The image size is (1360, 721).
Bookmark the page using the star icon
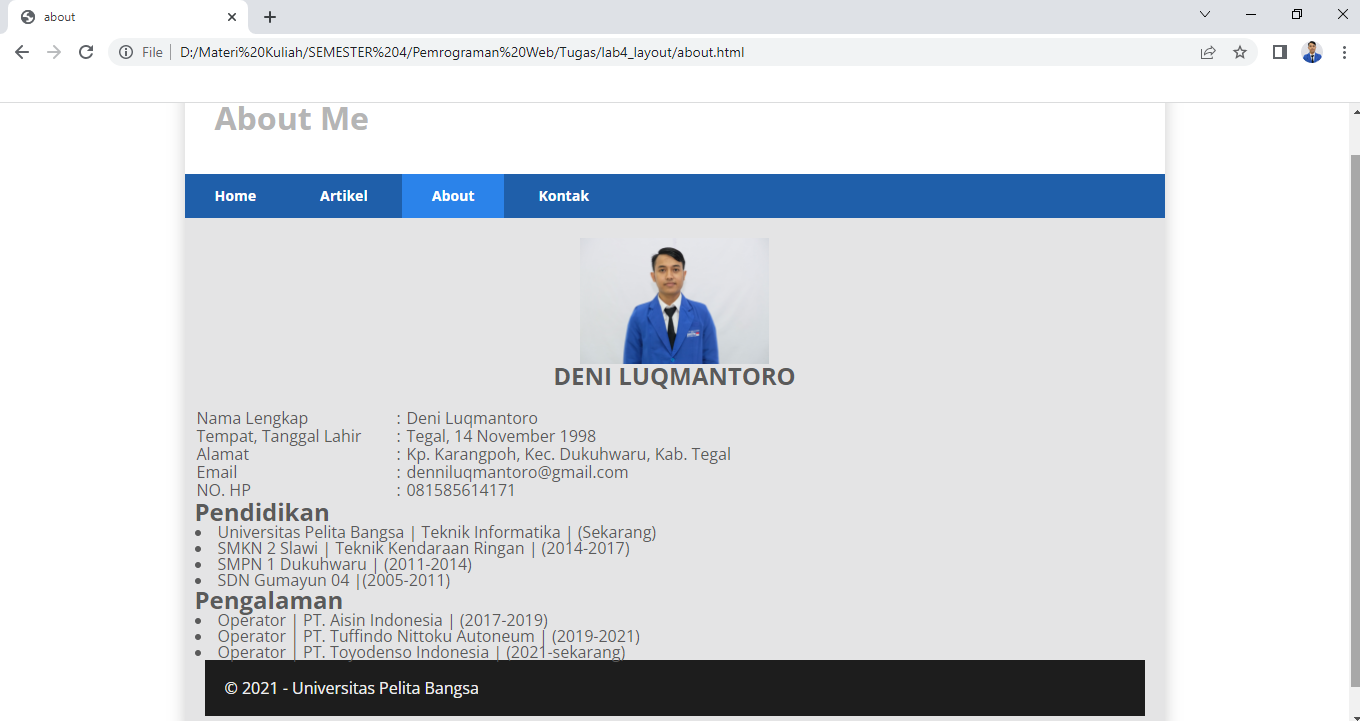[x=1240, y=52]
